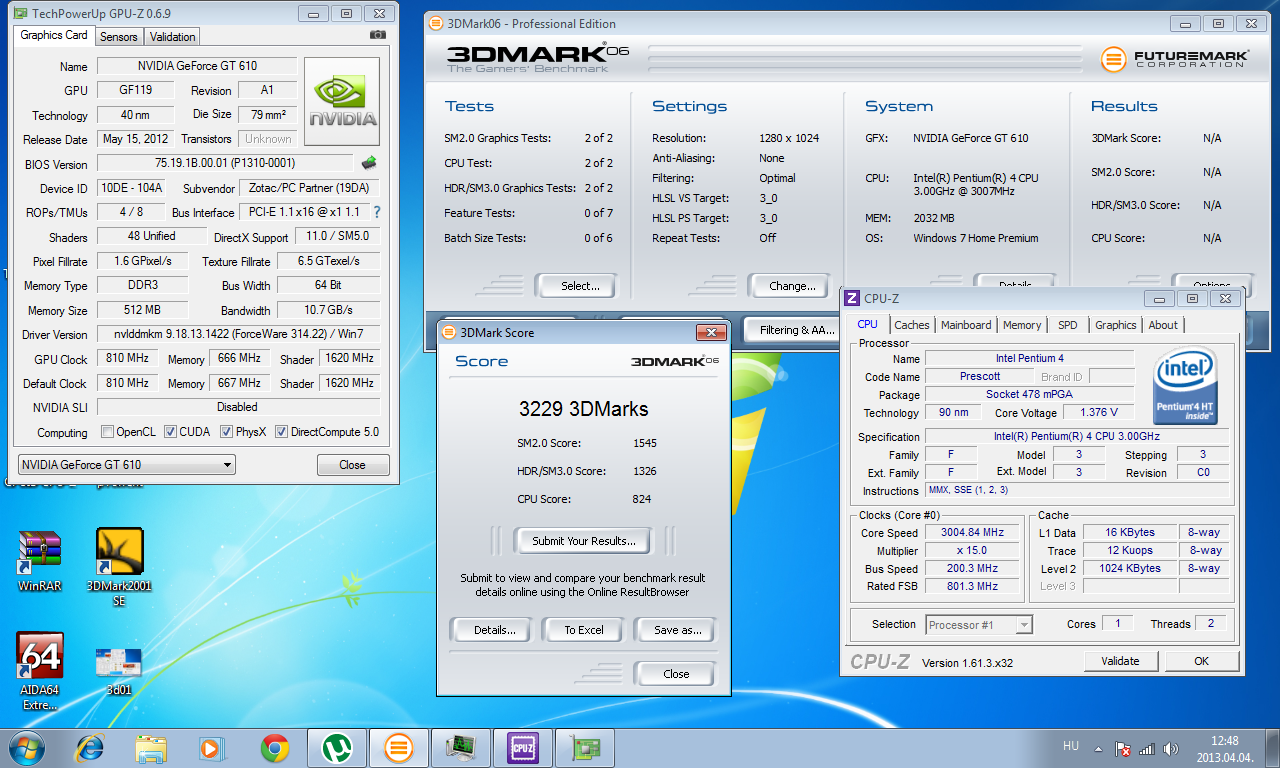Screen dimensions: 1280x768
Task: Open the CPU-Z taskbar icon
Action: [x=522, y=747]
